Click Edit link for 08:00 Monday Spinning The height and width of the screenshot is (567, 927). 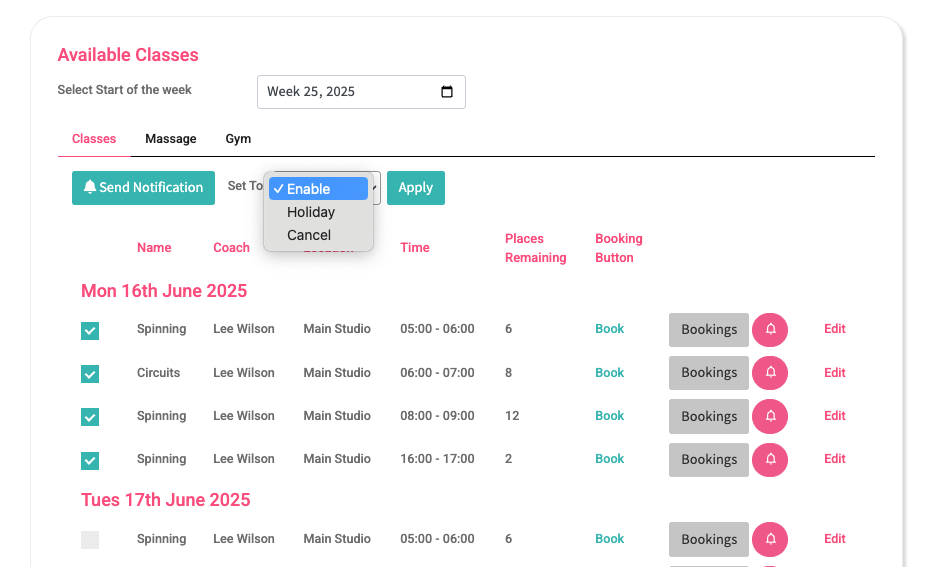(835, 416)
